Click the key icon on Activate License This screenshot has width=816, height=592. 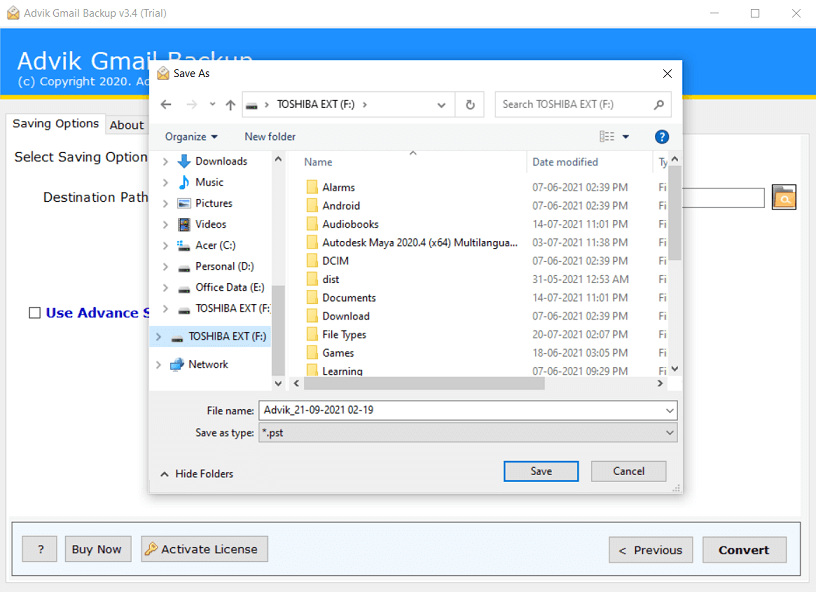[152, 549]
